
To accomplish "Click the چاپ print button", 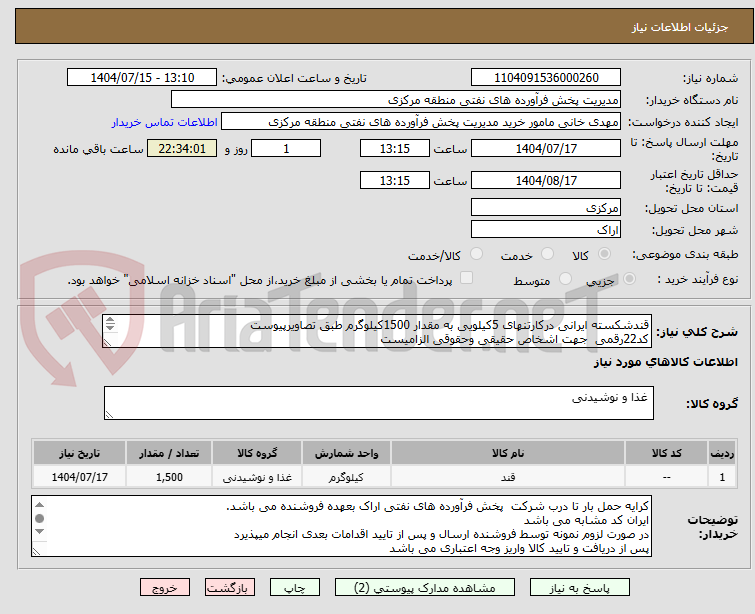I will click(295, 588).
